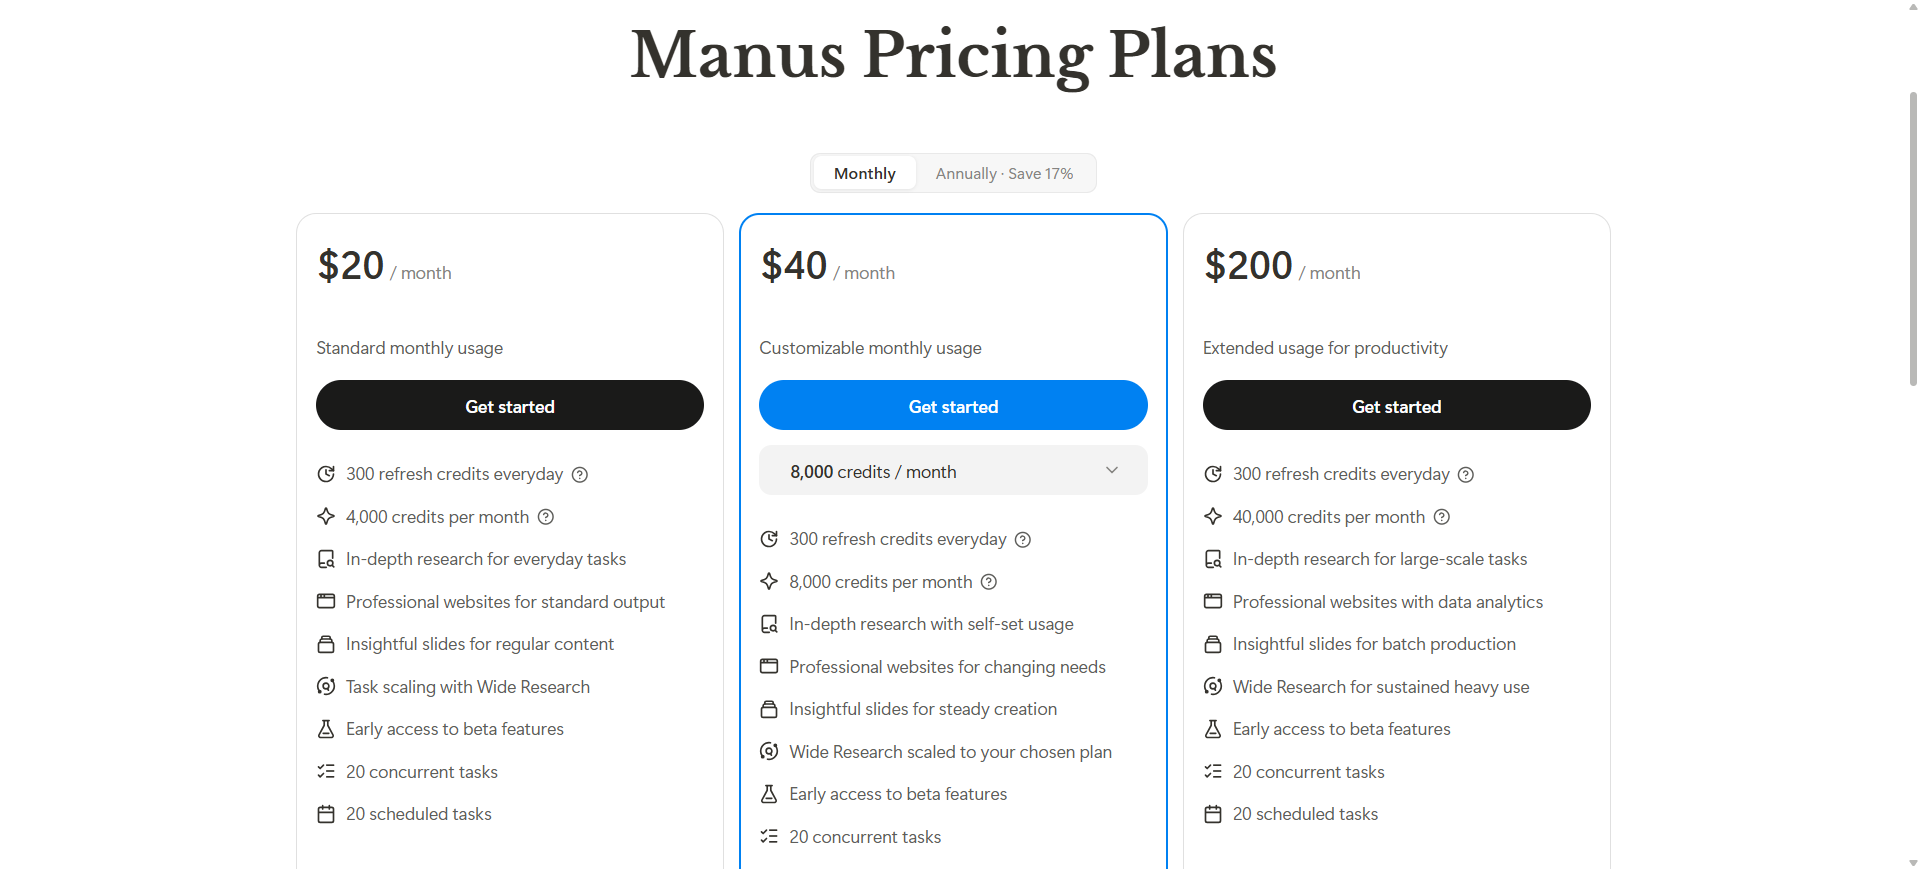Image resolution: width=1920 pixels, height=869 pixels.
Task: Click the blue Get started button
Action: click(x=953, y=406)
